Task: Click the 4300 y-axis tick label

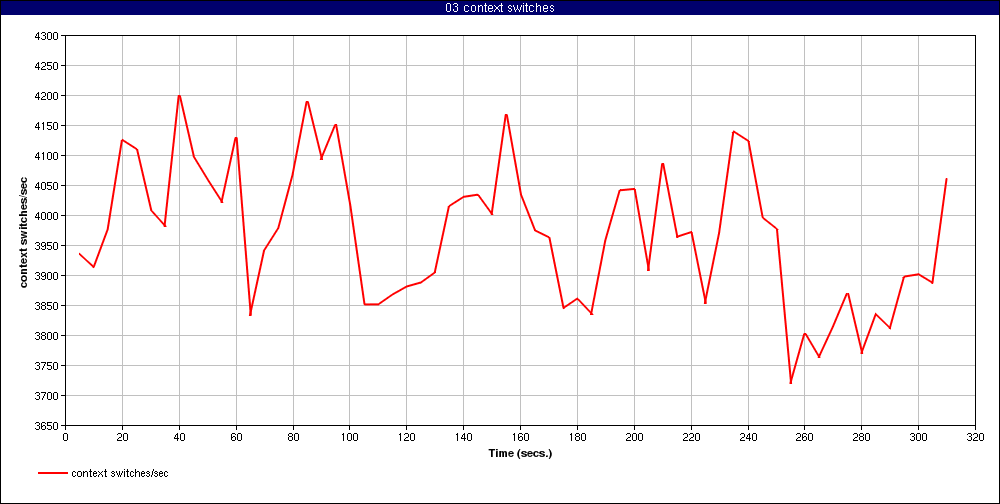Action: click(x=48, y=36)
